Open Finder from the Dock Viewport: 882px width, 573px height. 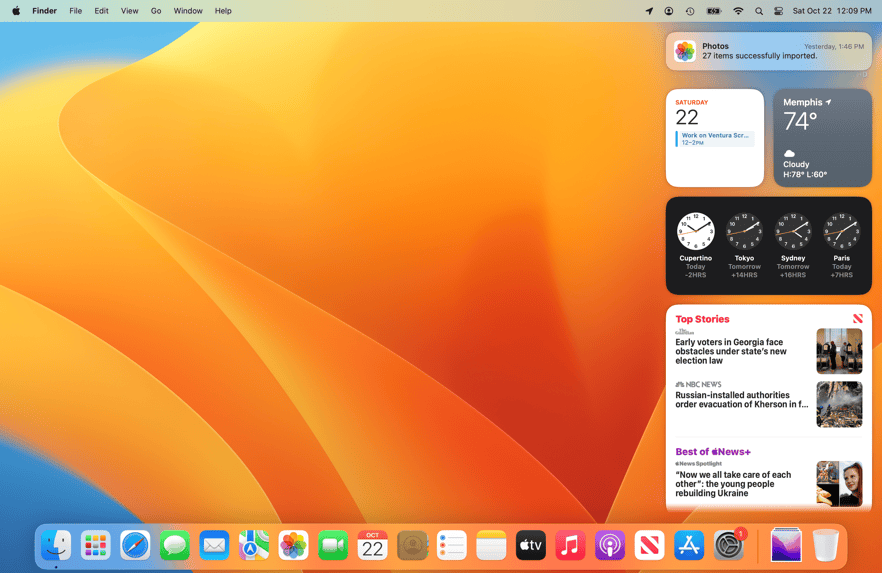tap(56, 545)
